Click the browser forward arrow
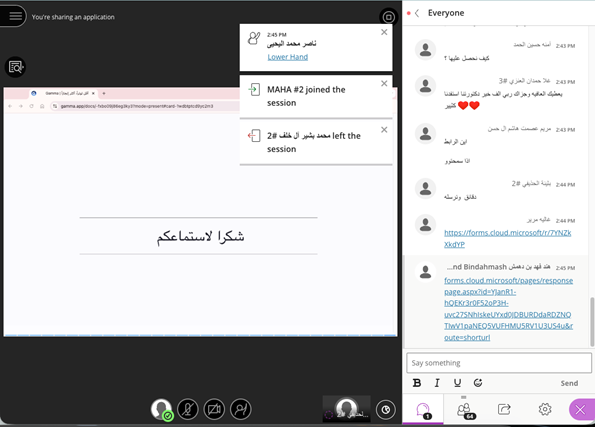This screenshot has height=427, width=595. point(21,106)
